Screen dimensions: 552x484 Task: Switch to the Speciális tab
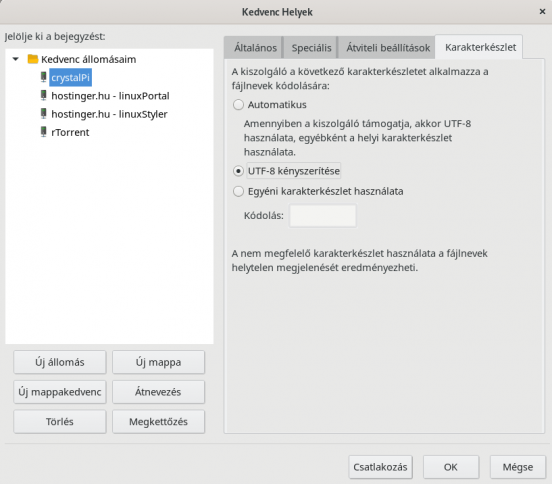coord(311,48)
